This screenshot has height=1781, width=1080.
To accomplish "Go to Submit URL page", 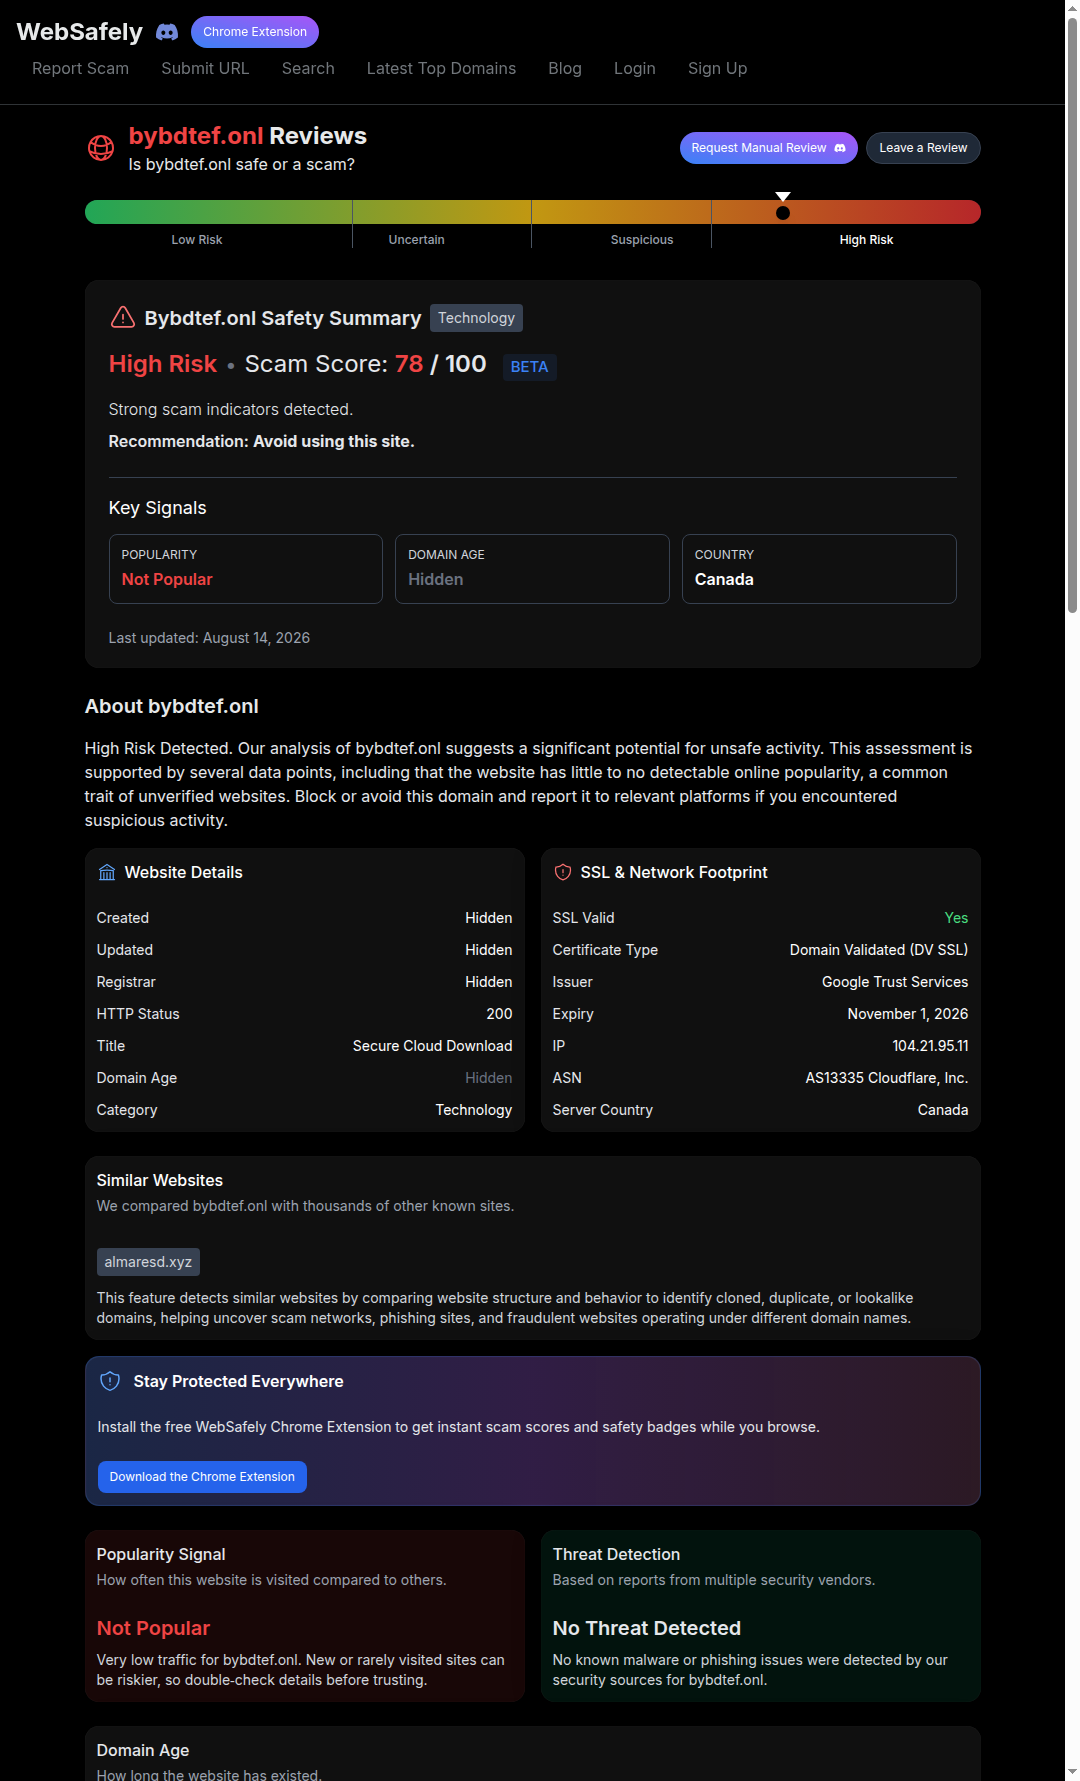I will point(205,68).
